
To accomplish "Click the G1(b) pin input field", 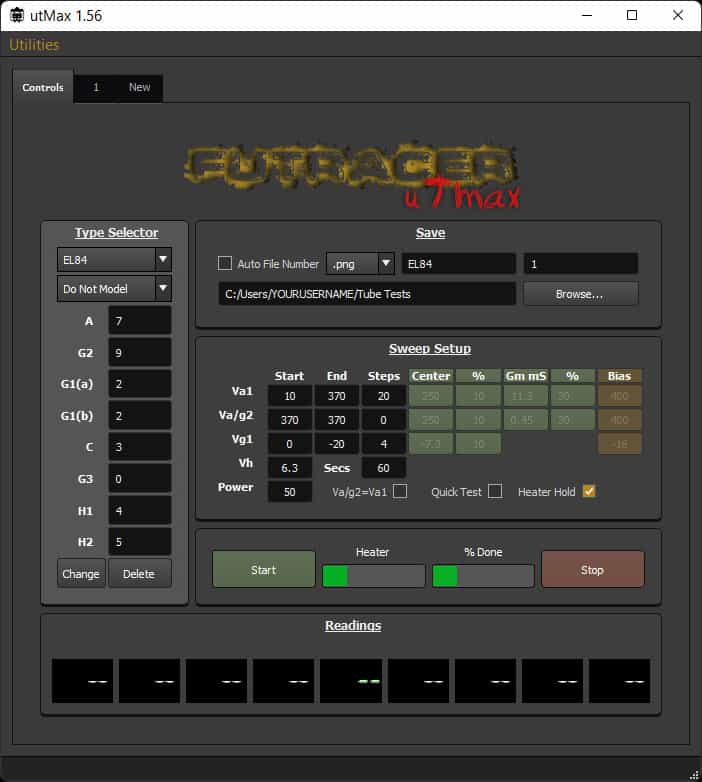I will click(x=140, y=415).
